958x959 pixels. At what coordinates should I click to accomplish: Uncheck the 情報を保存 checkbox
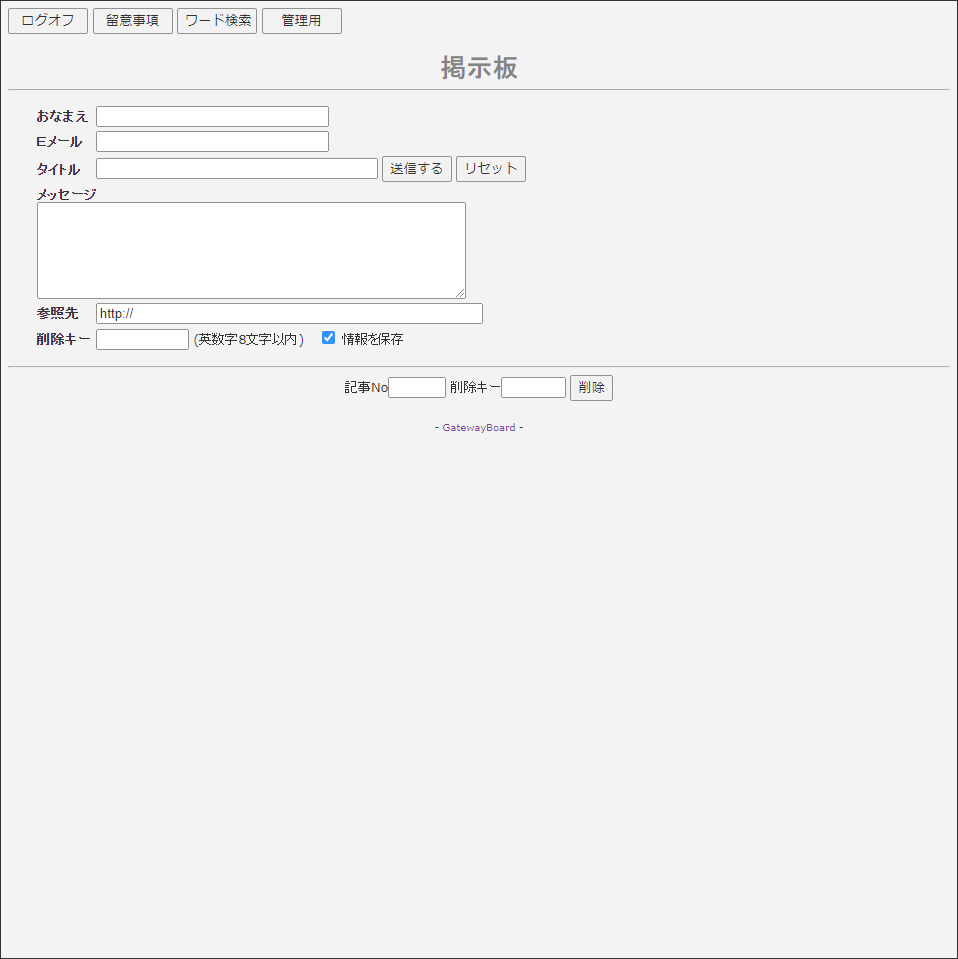[x=328, y=338]
